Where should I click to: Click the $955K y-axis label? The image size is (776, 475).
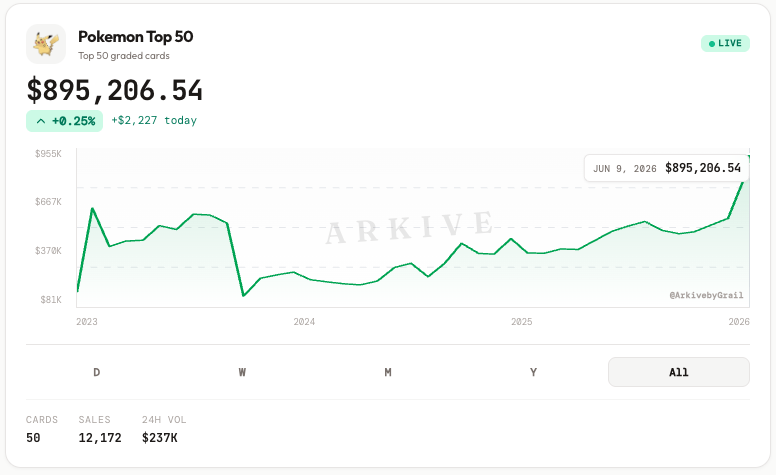pos(48,154)
